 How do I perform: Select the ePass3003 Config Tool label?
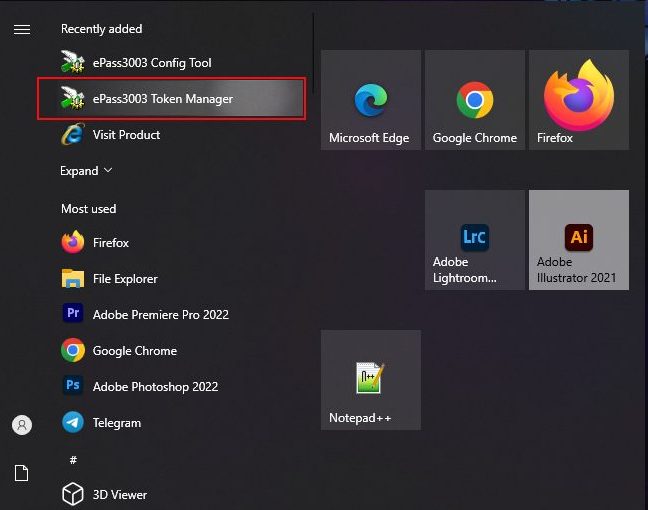[x=152, y=63]
